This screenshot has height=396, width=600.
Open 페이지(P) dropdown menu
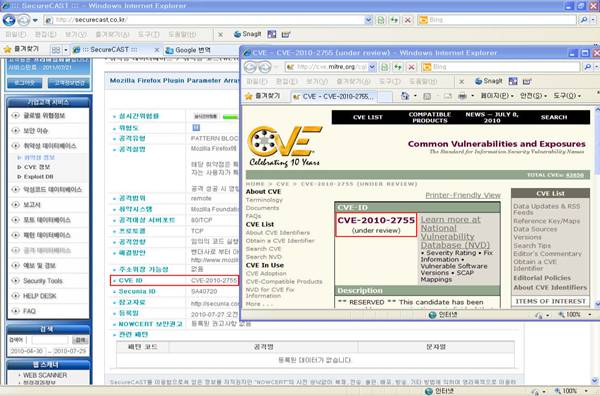point(497,96)
